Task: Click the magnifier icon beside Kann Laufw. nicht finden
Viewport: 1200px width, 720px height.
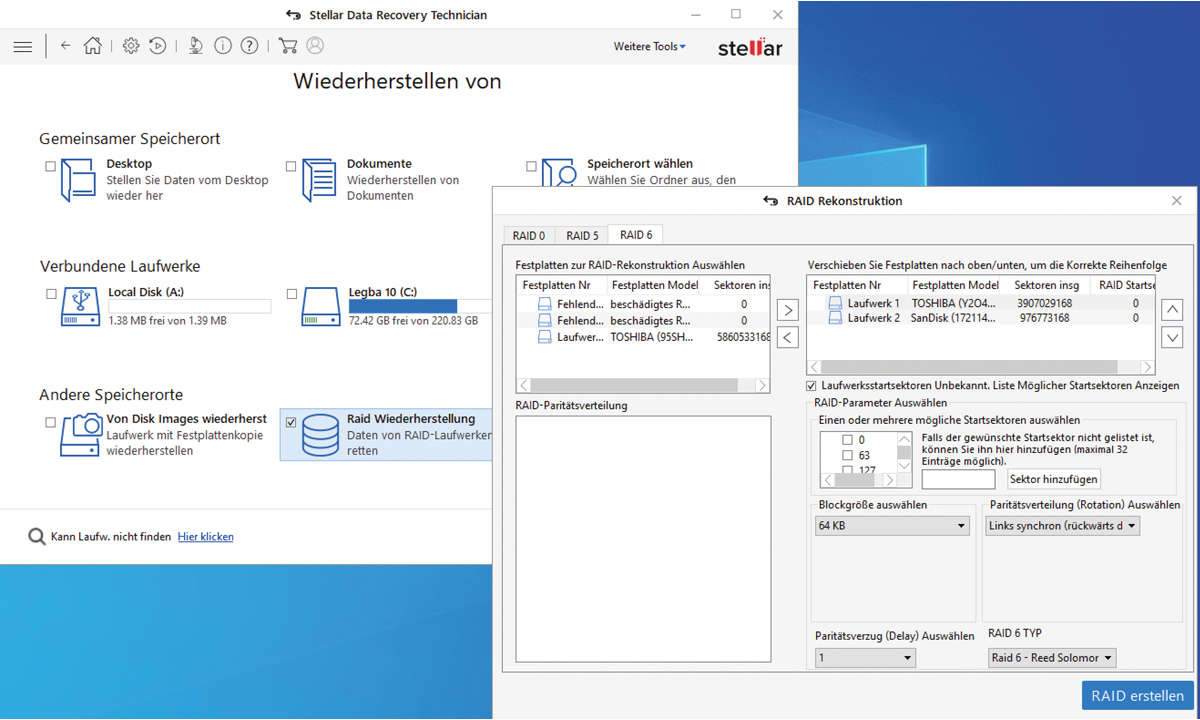Action: tap(36, 537)
